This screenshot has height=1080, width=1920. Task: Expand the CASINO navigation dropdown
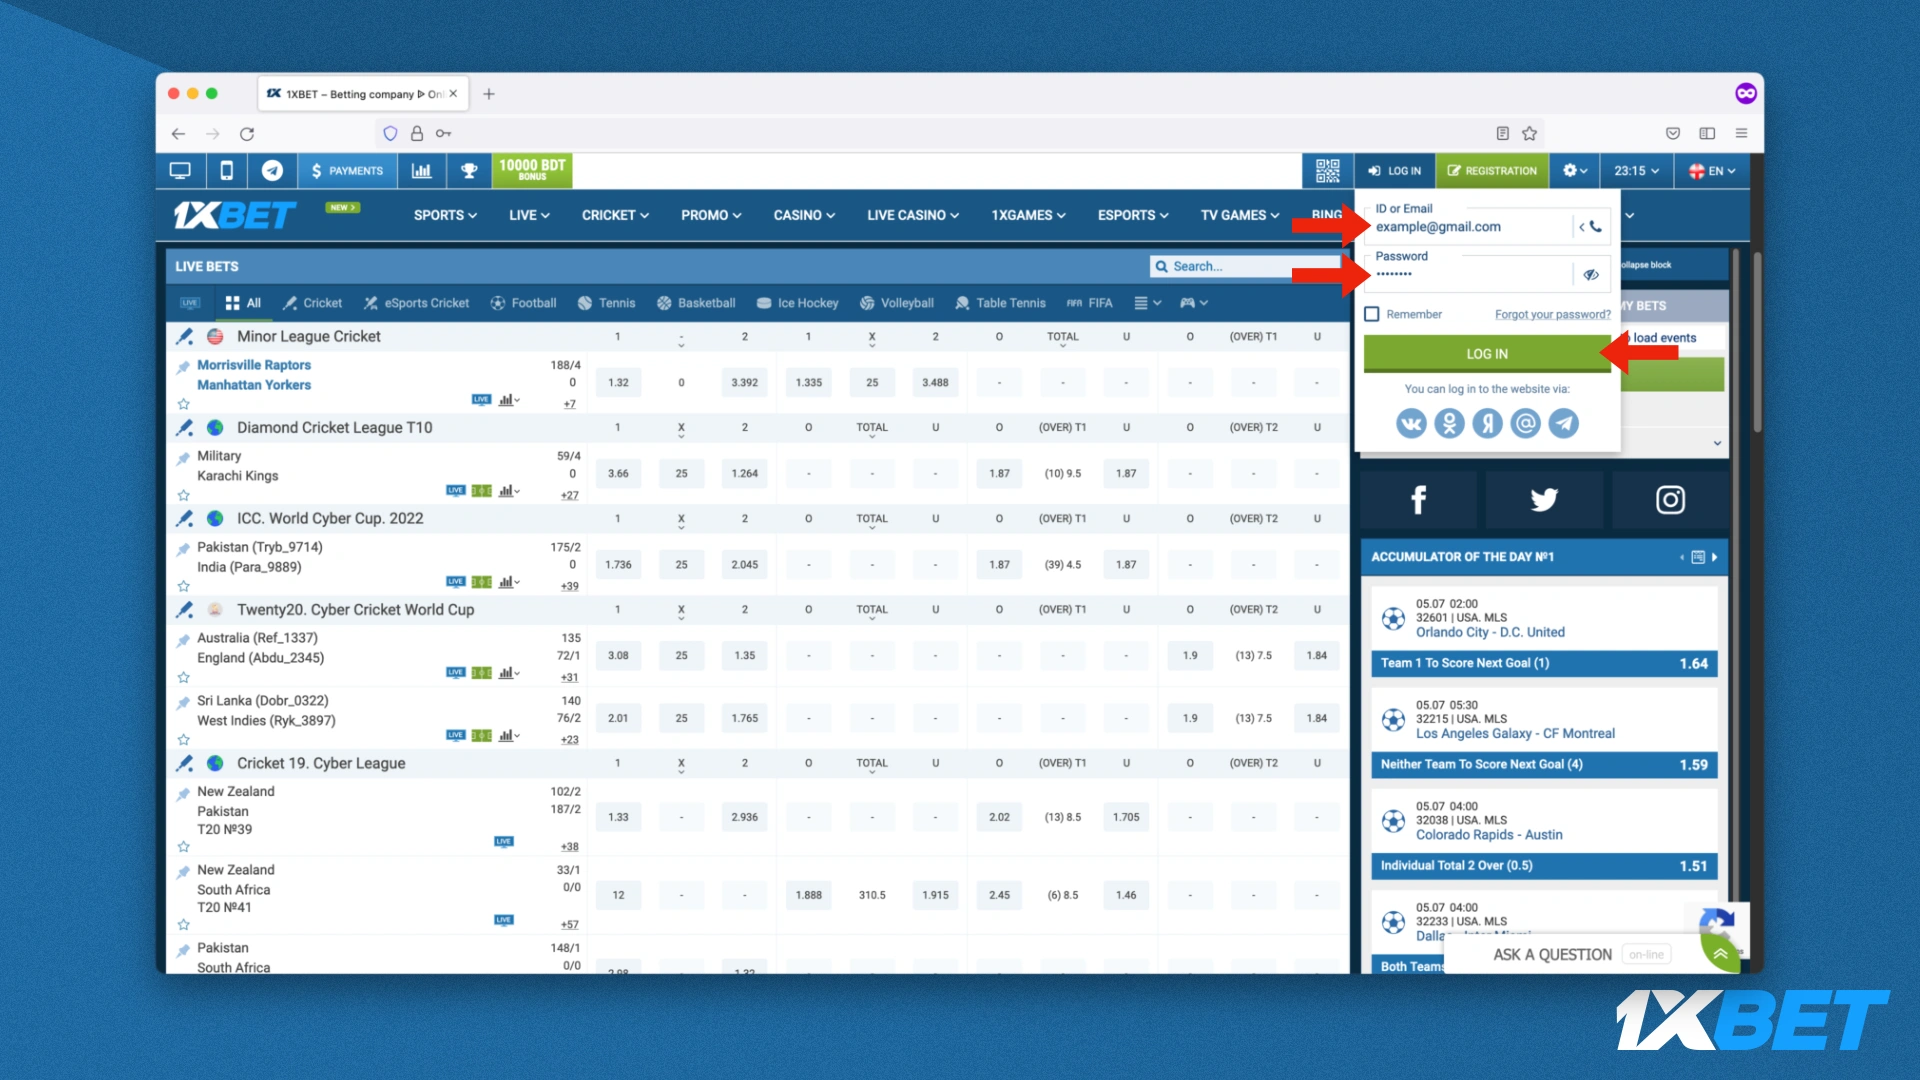pos(804,215)
